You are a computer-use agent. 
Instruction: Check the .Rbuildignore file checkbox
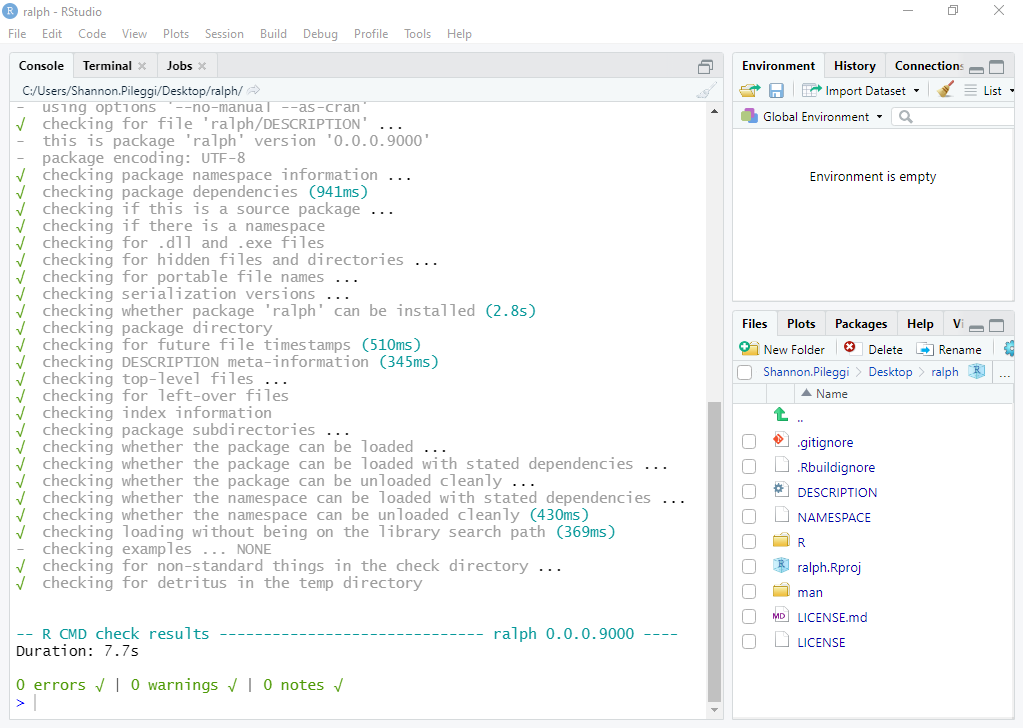coord(749,466)
